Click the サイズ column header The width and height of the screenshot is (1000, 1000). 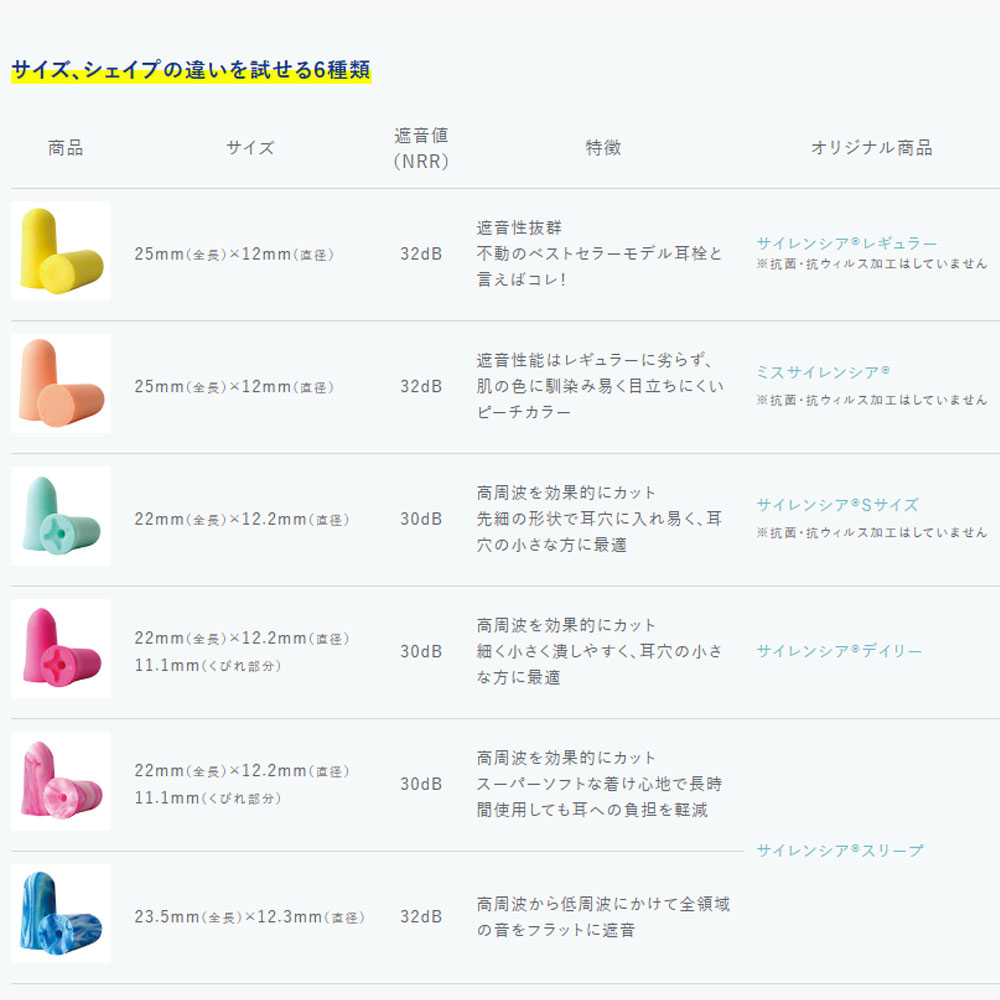pyautogui.click(x=250, y=148)
